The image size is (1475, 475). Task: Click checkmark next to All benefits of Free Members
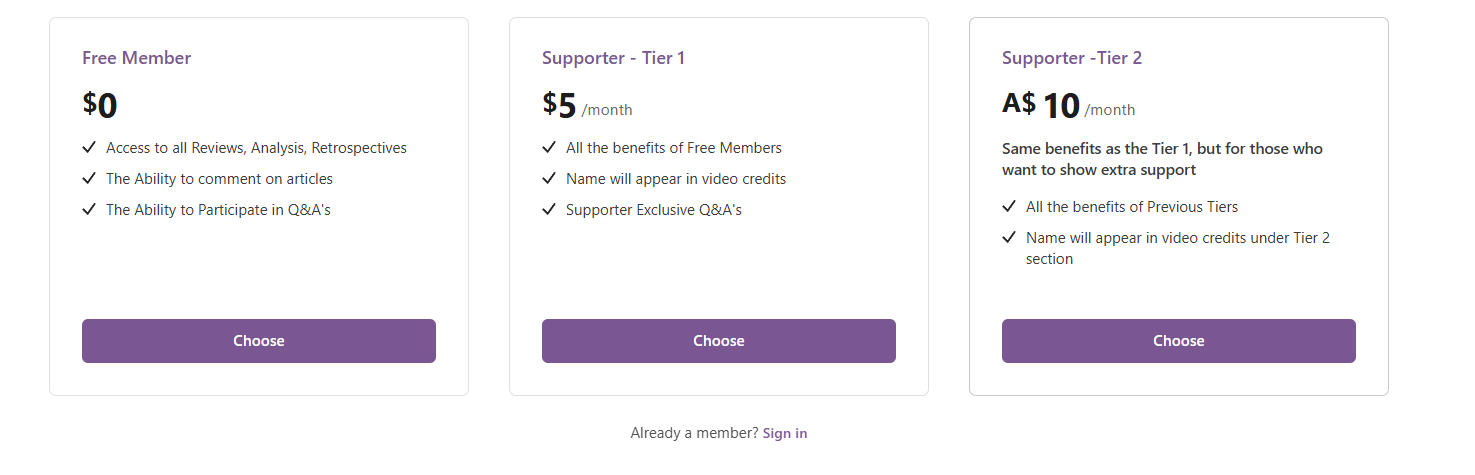[x=549, y=148]
